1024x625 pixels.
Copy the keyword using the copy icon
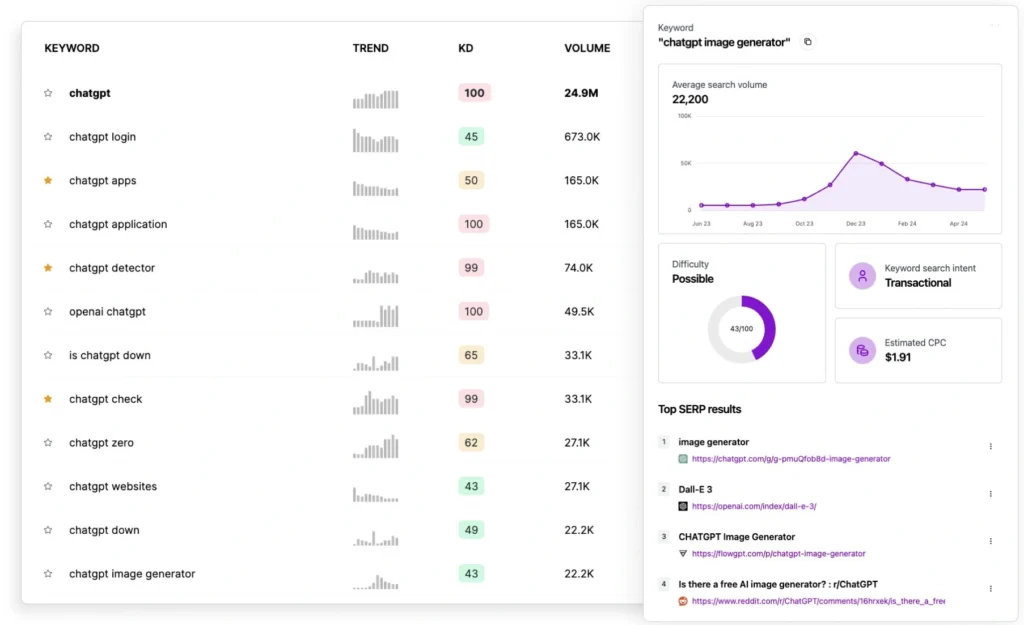pyautogui.click(x=808, y=42)
